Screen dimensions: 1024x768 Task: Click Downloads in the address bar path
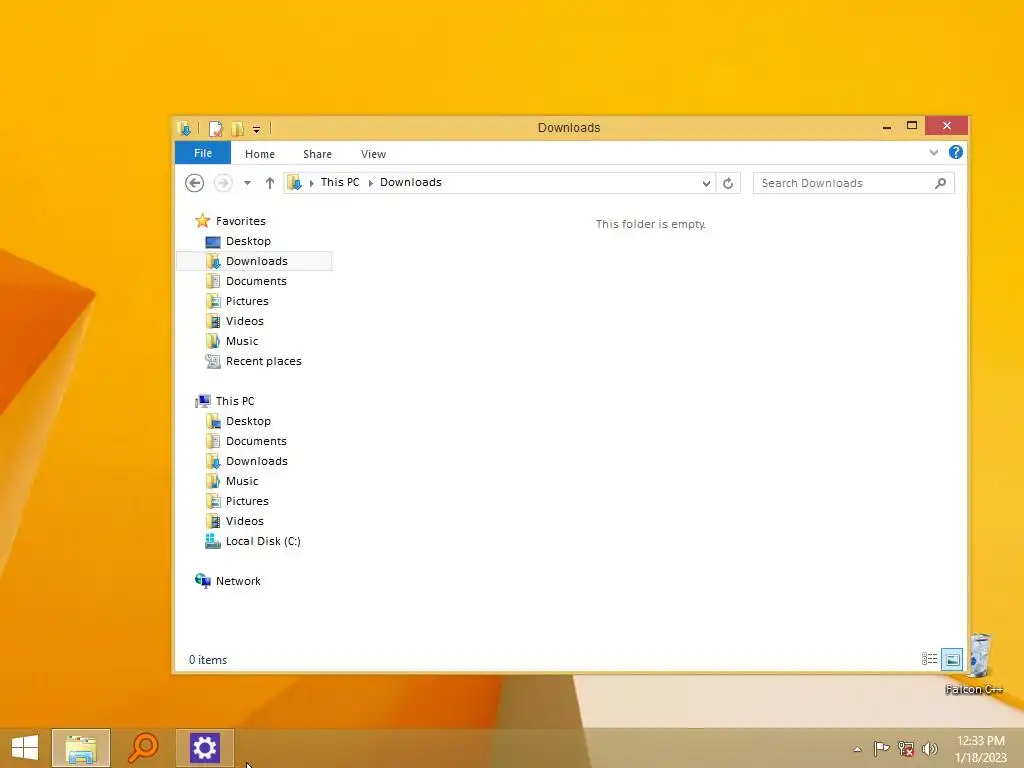tap(411, 182)
